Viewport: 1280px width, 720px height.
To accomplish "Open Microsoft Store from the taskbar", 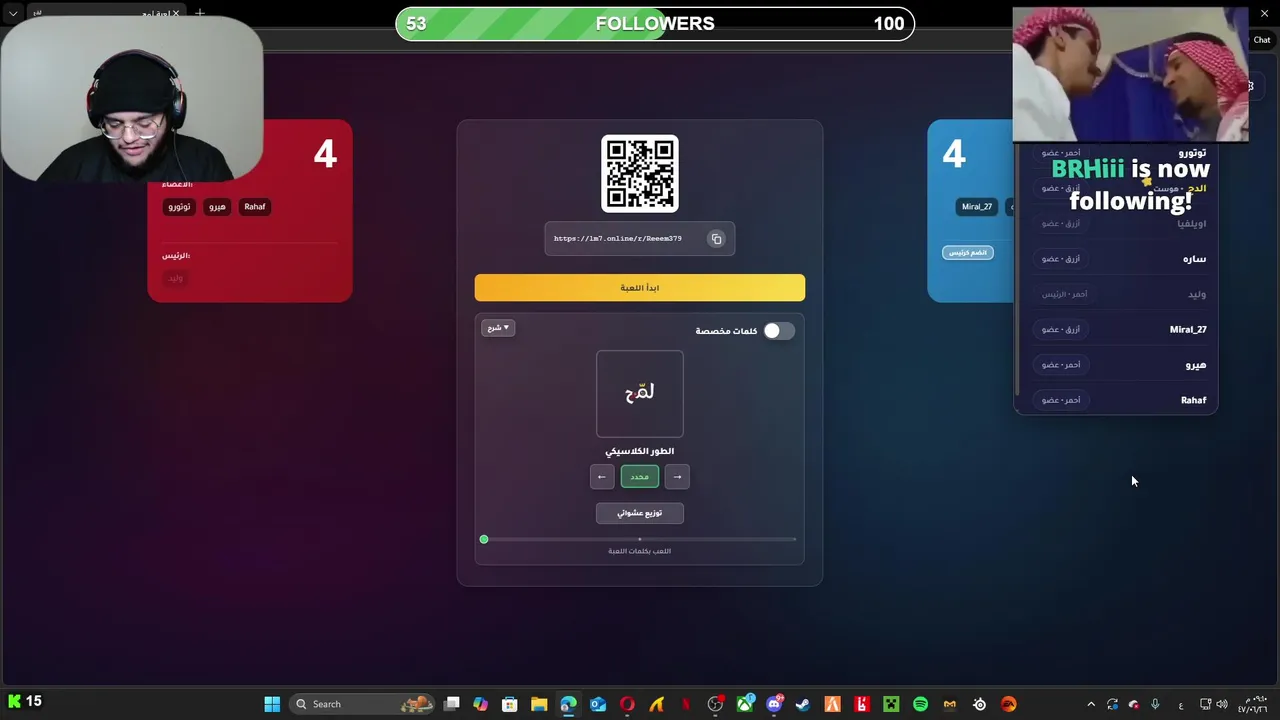I will pyautogui.click(x=510, y=704).
